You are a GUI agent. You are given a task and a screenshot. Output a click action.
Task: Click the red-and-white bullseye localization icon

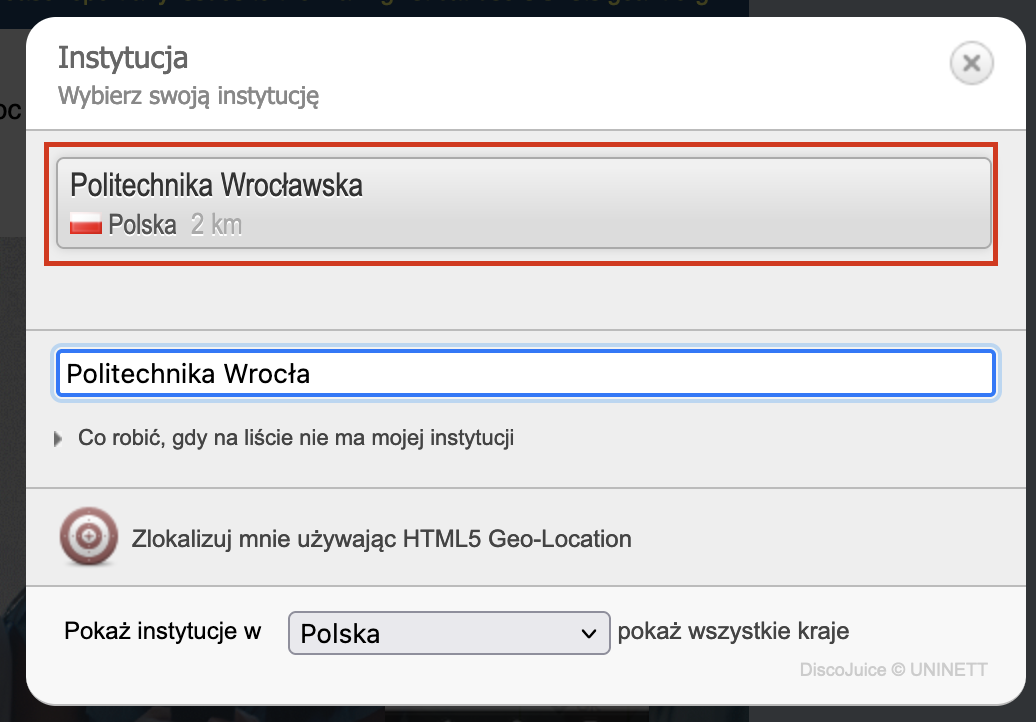tap(88, 537)
